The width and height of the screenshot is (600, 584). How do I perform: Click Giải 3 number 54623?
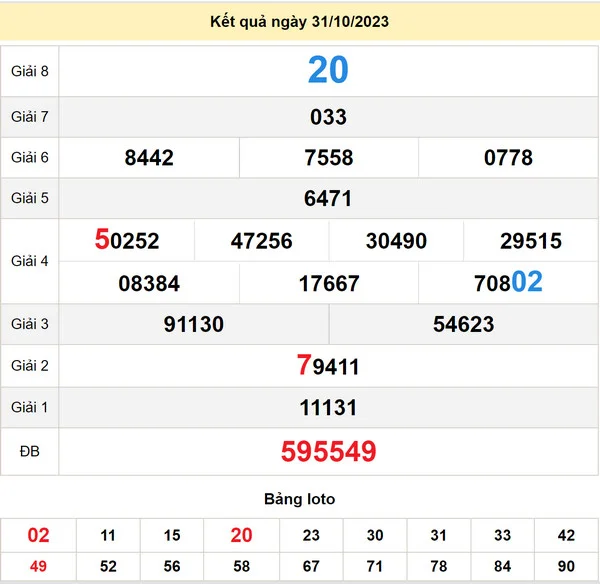tap(463, 325)
